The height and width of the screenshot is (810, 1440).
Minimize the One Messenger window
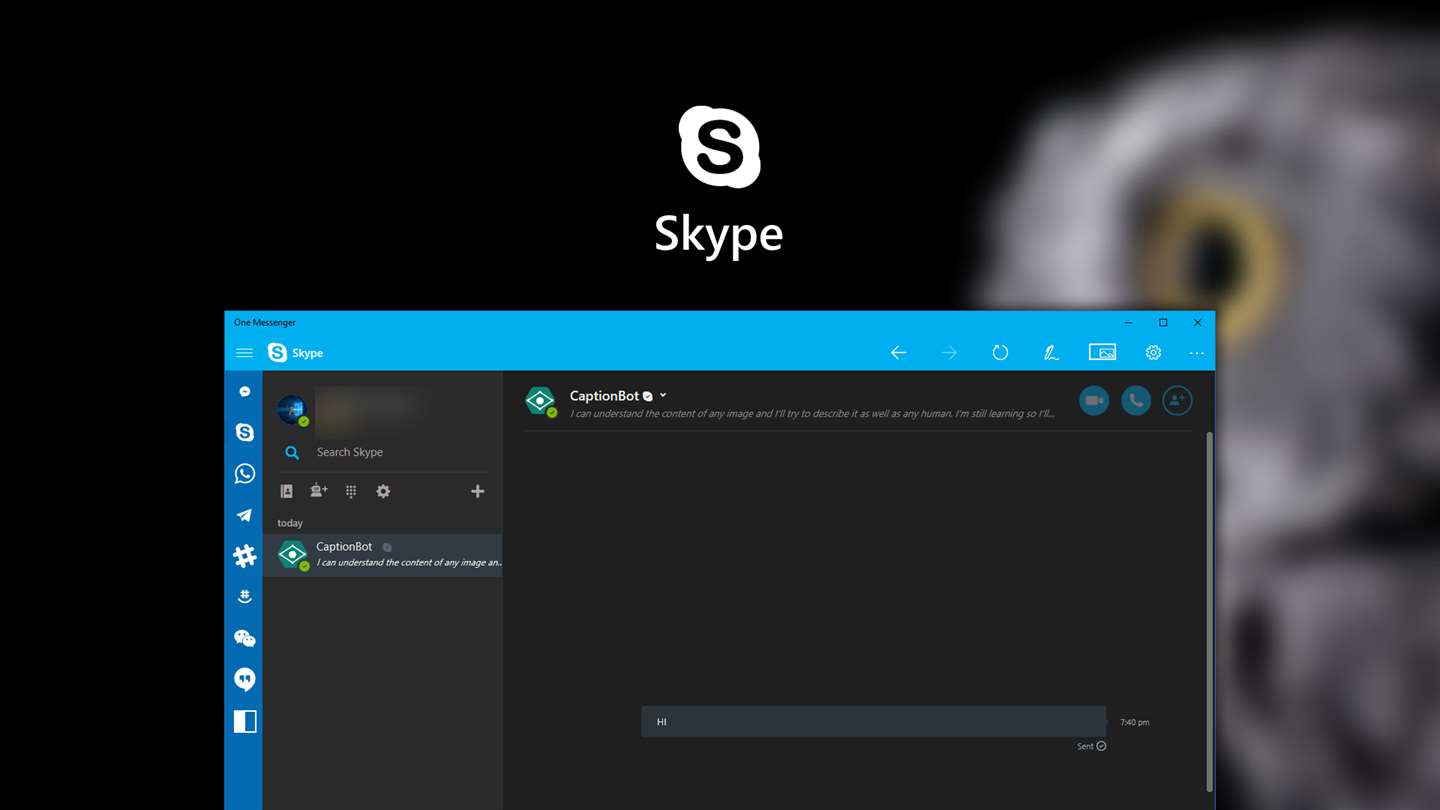pyautogui.click(x=1128, y=323)
